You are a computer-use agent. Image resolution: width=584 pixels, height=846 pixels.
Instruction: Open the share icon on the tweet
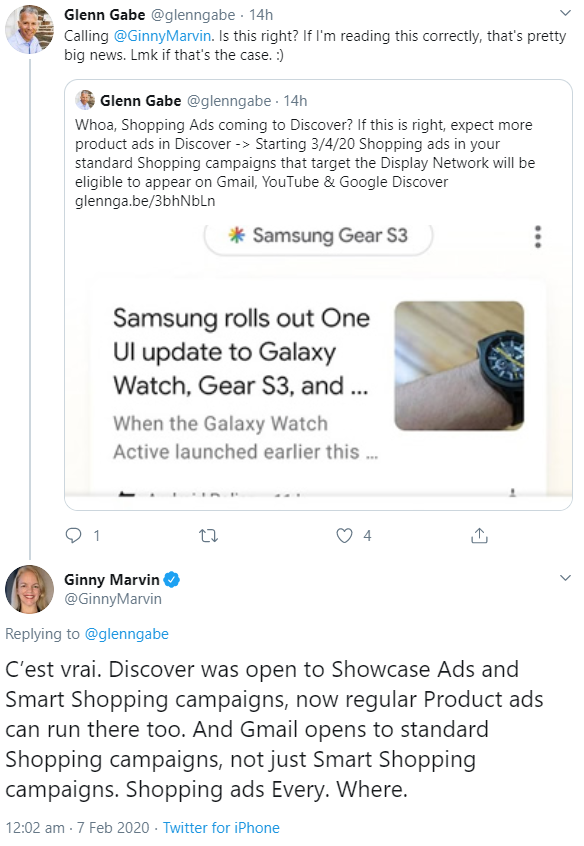pyautogui.click(x=479, y=535)
